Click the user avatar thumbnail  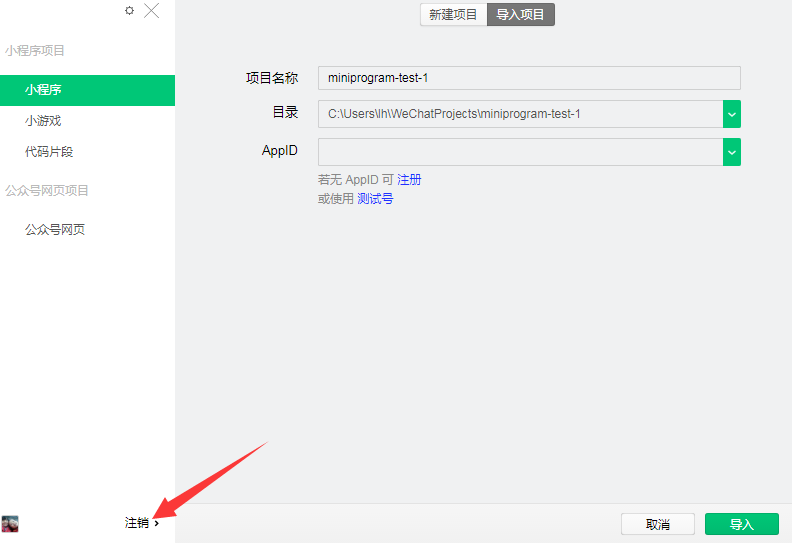(x=10, y=523)
